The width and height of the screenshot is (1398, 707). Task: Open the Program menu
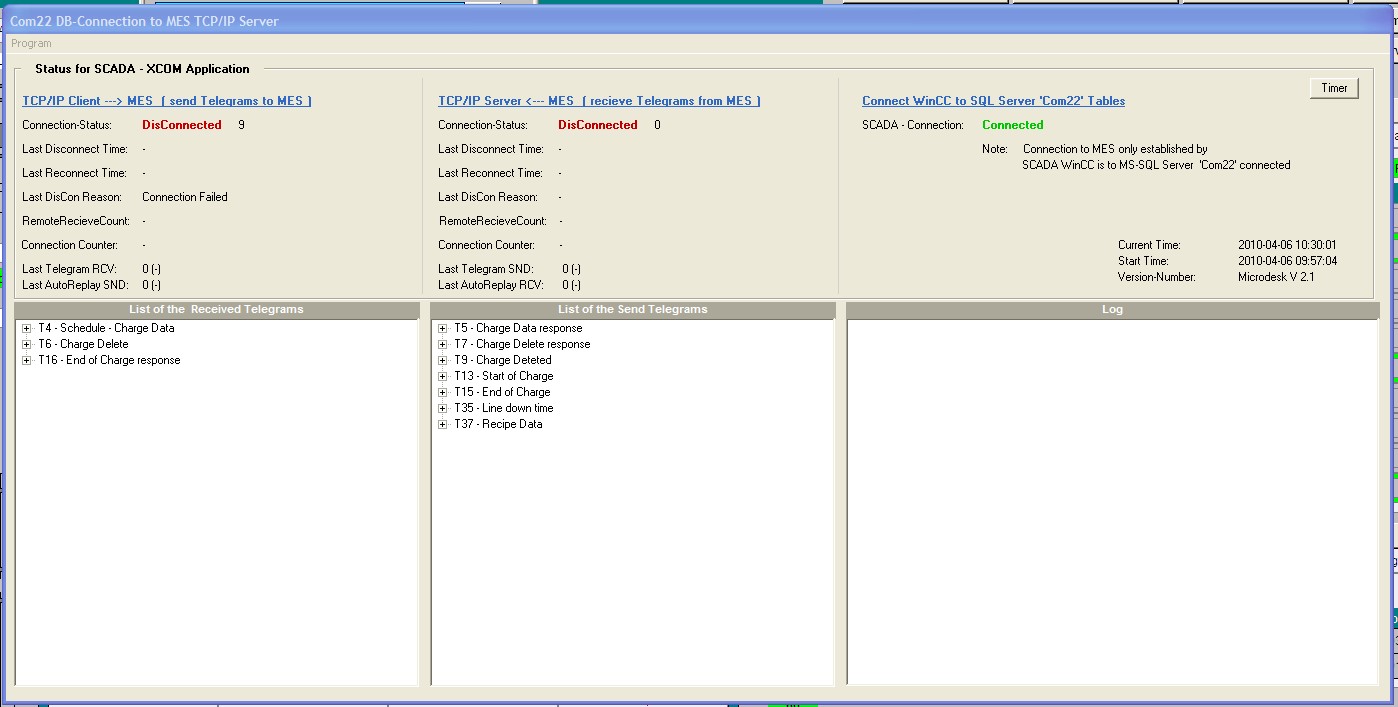31,43
